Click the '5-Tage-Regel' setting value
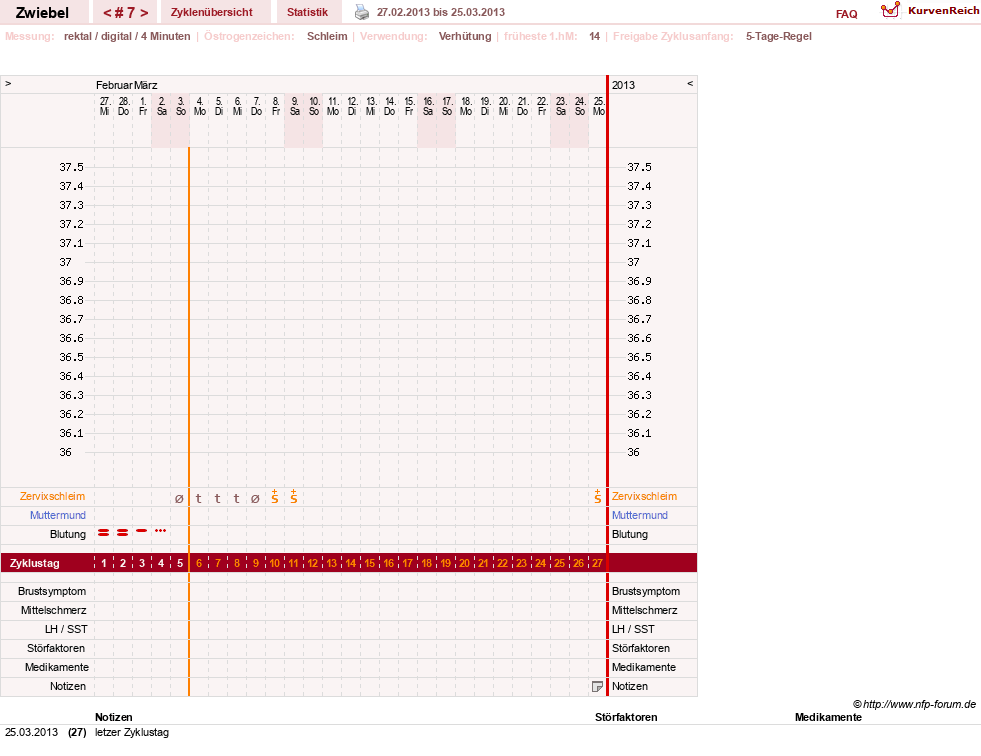Viewport: 981px width, 756px height. coord(778,36)
